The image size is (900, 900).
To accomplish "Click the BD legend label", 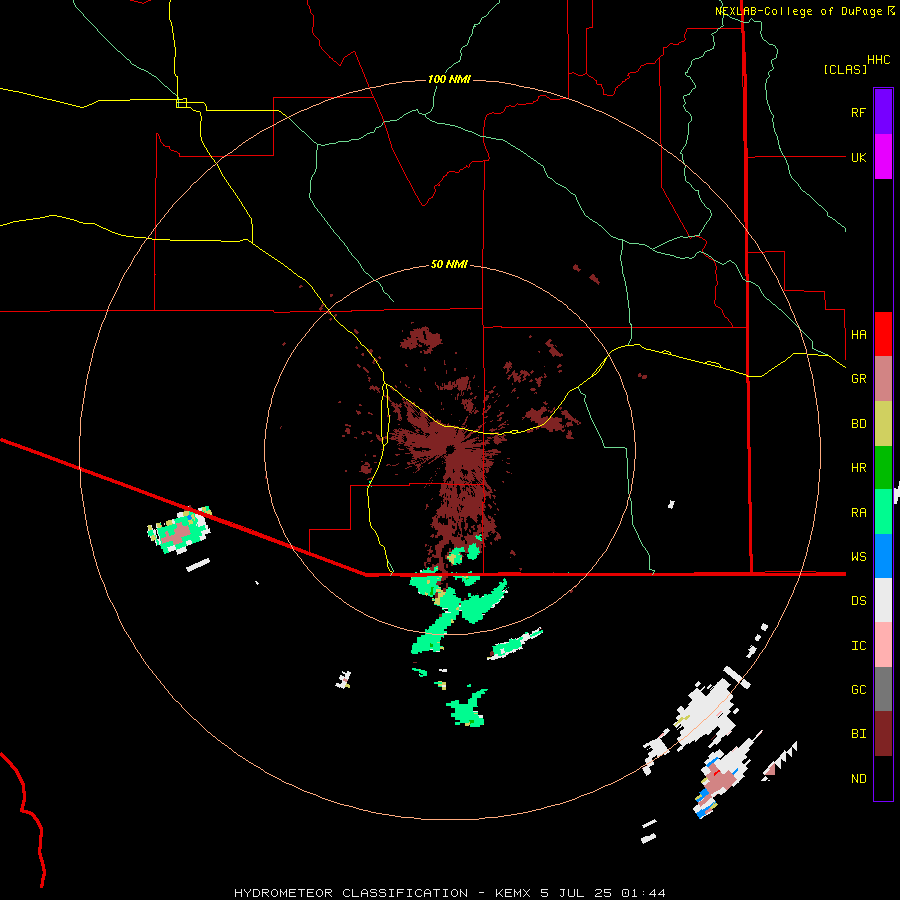I will click(858, 424).
